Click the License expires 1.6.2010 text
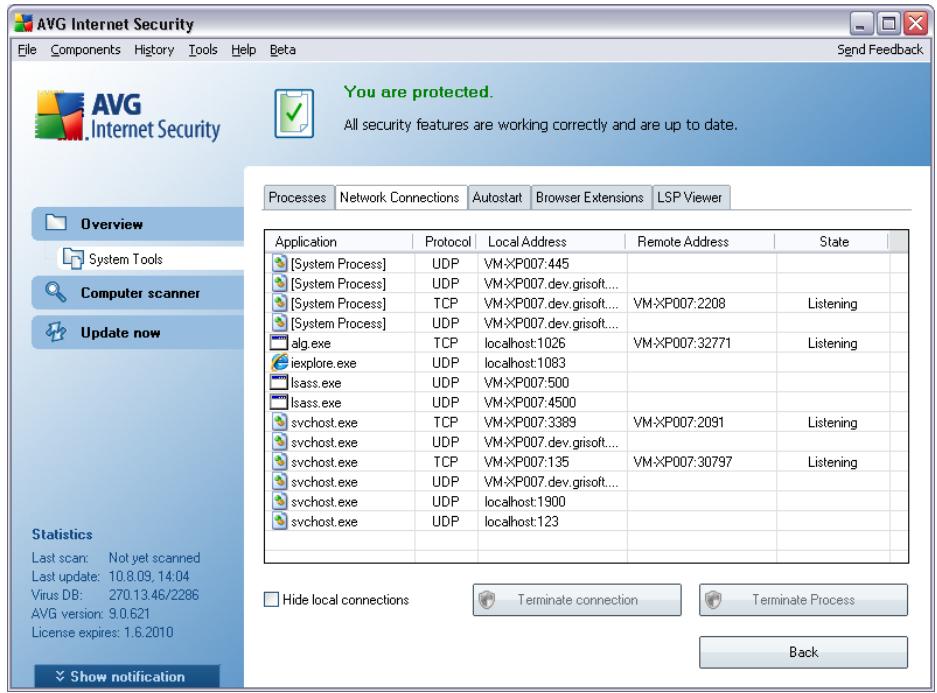937x693 pixels. click(x=102, y=632)
